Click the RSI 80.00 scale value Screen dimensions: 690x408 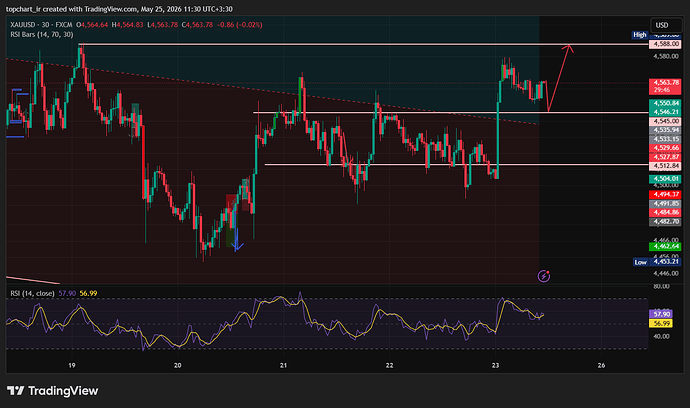coord(661,286)
